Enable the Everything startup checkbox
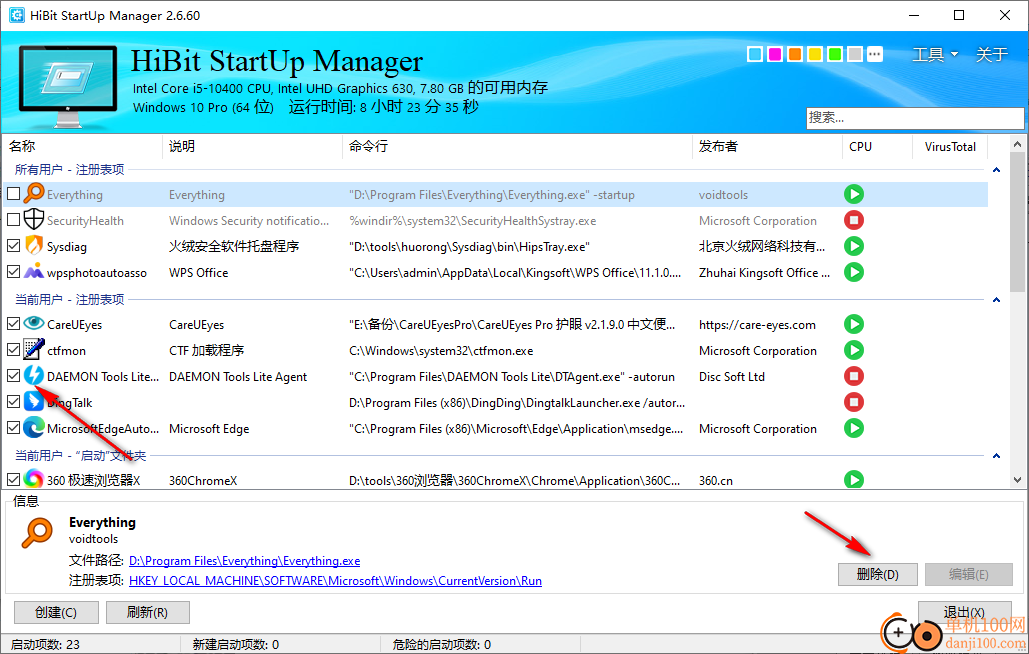1029x654 pixels. coord(13,194)
